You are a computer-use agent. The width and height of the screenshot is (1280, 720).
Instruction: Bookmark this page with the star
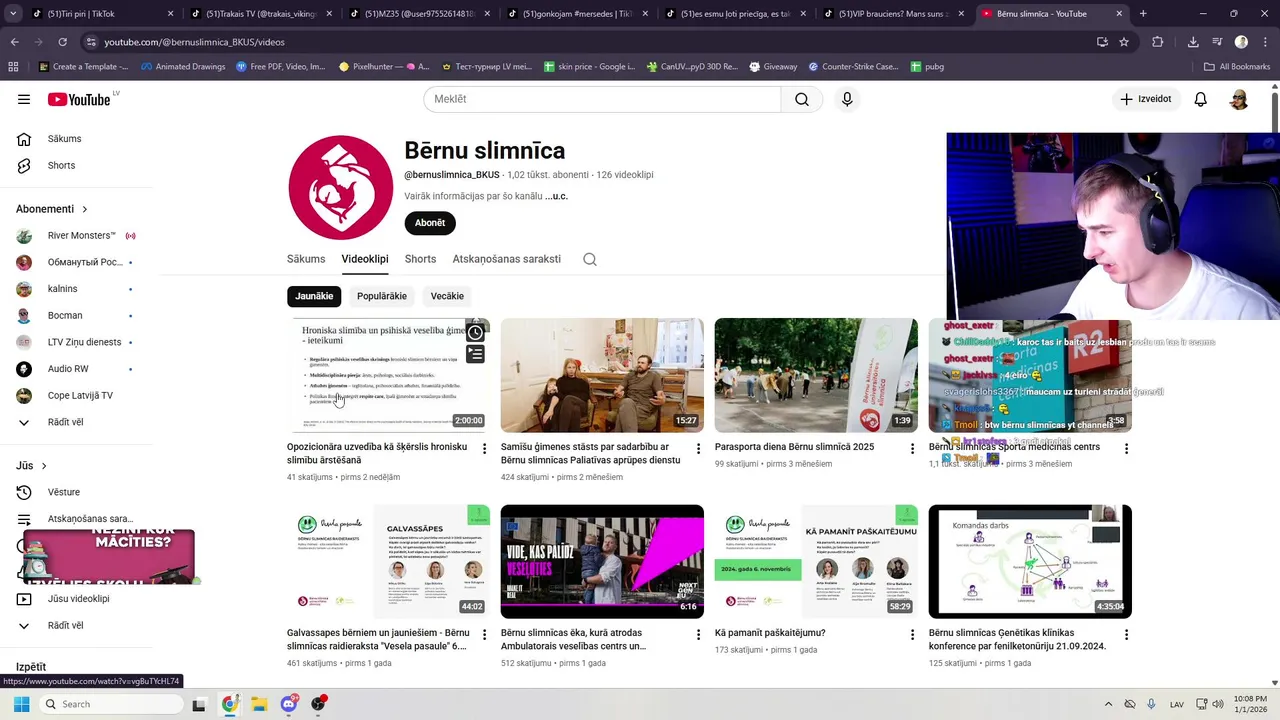click(1124, 42)
